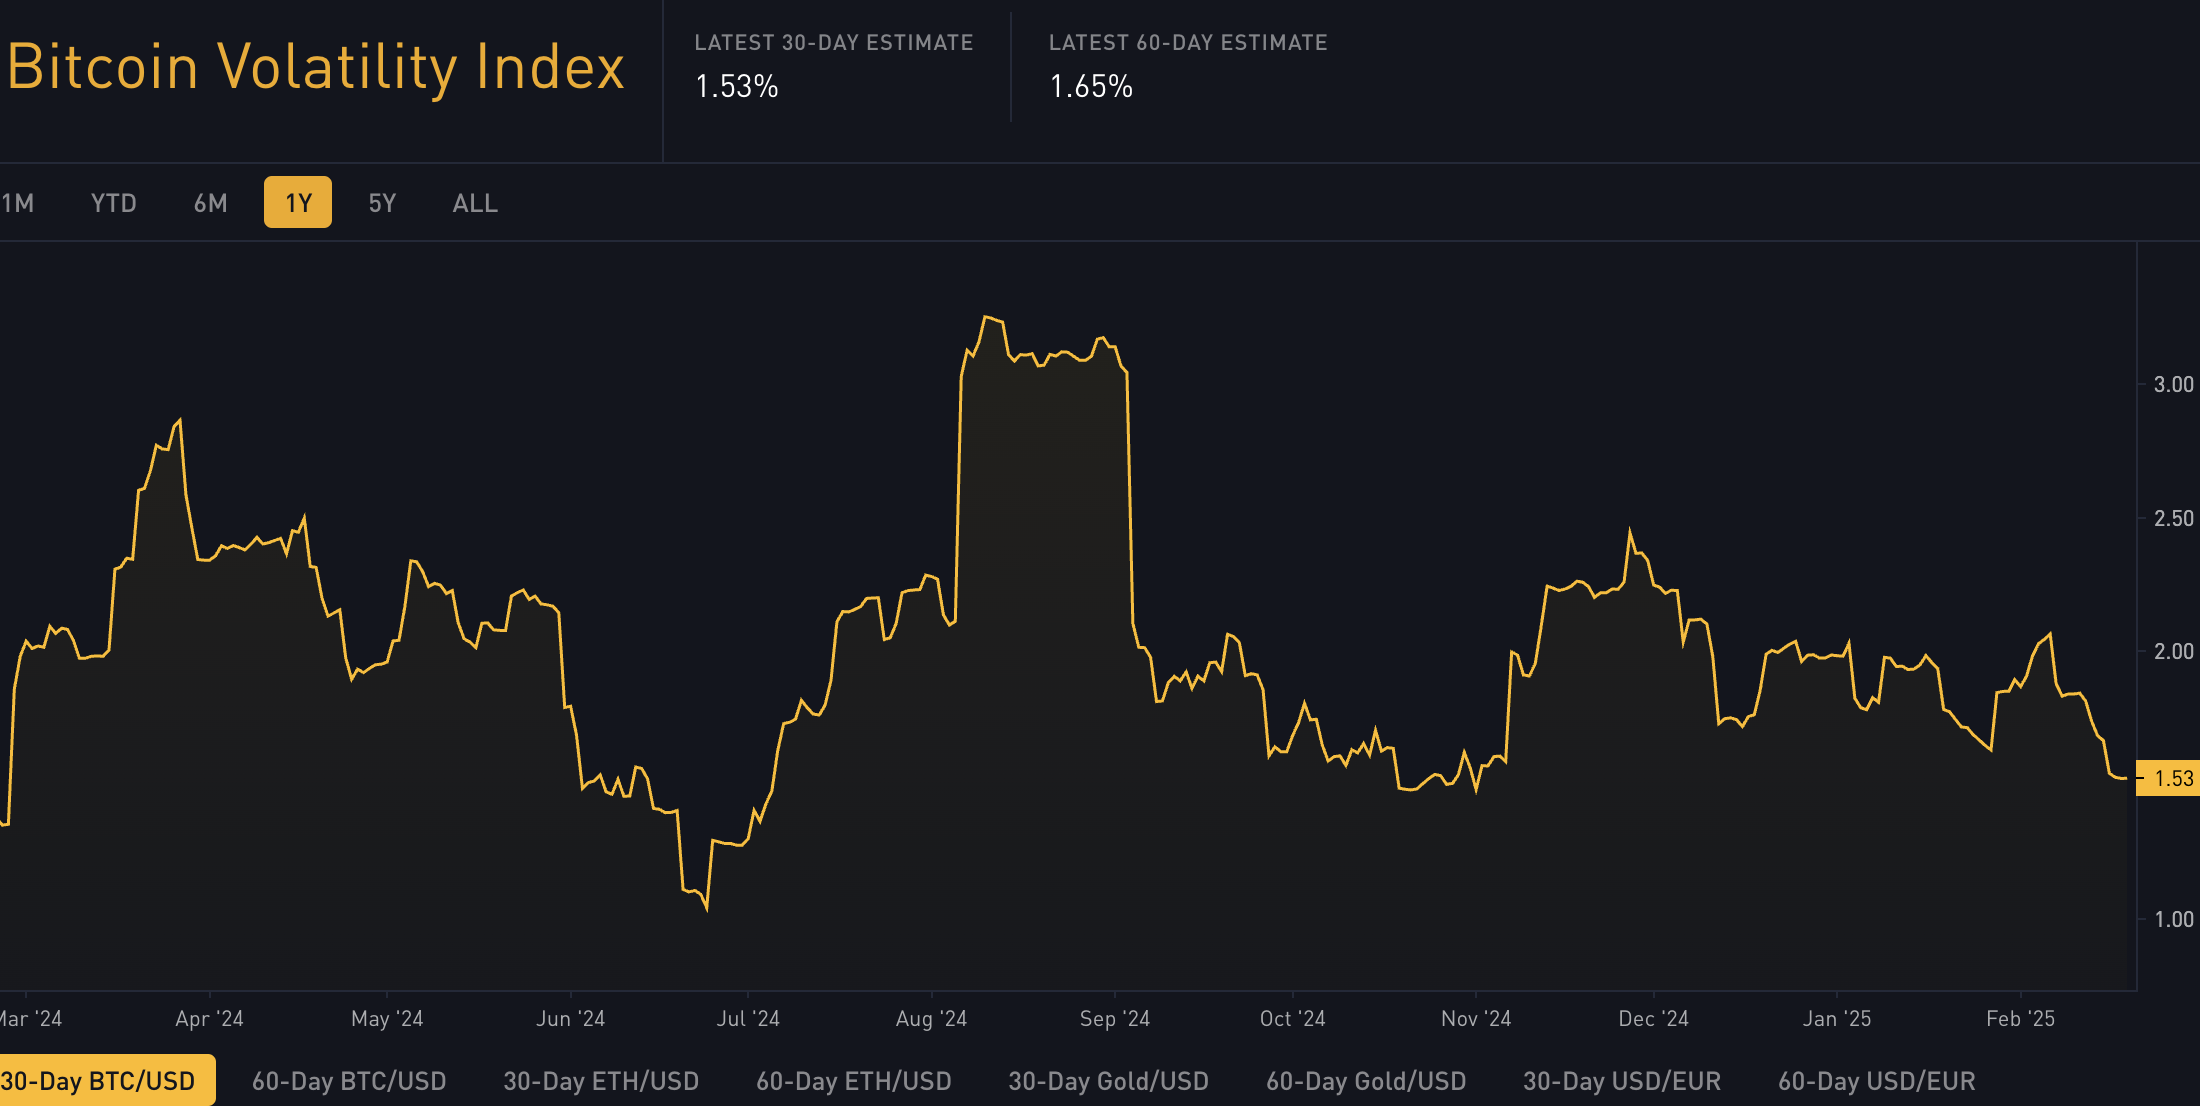Click the 1.53% estimate value

point(737,87)
